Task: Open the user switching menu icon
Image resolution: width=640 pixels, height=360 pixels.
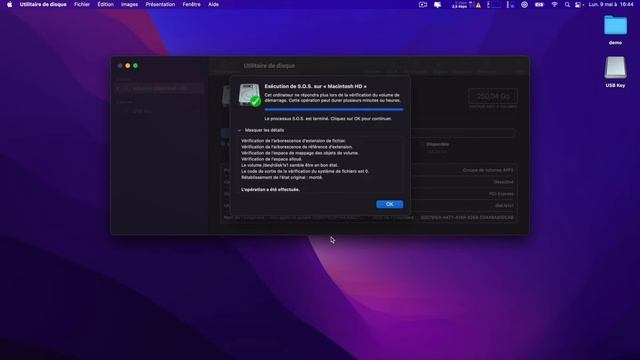Action: (578, 4)
